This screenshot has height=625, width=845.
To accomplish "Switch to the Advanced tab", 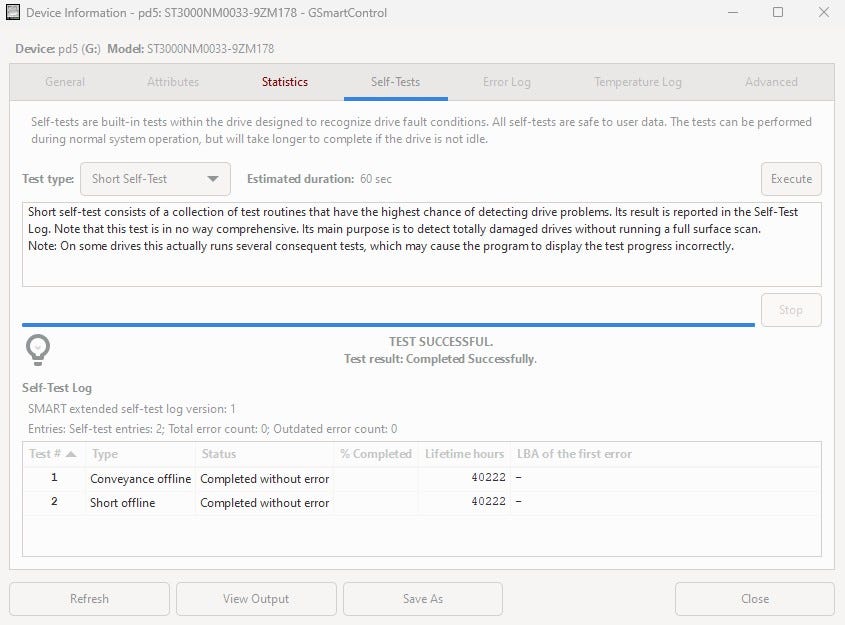I will tap(771, 82).
